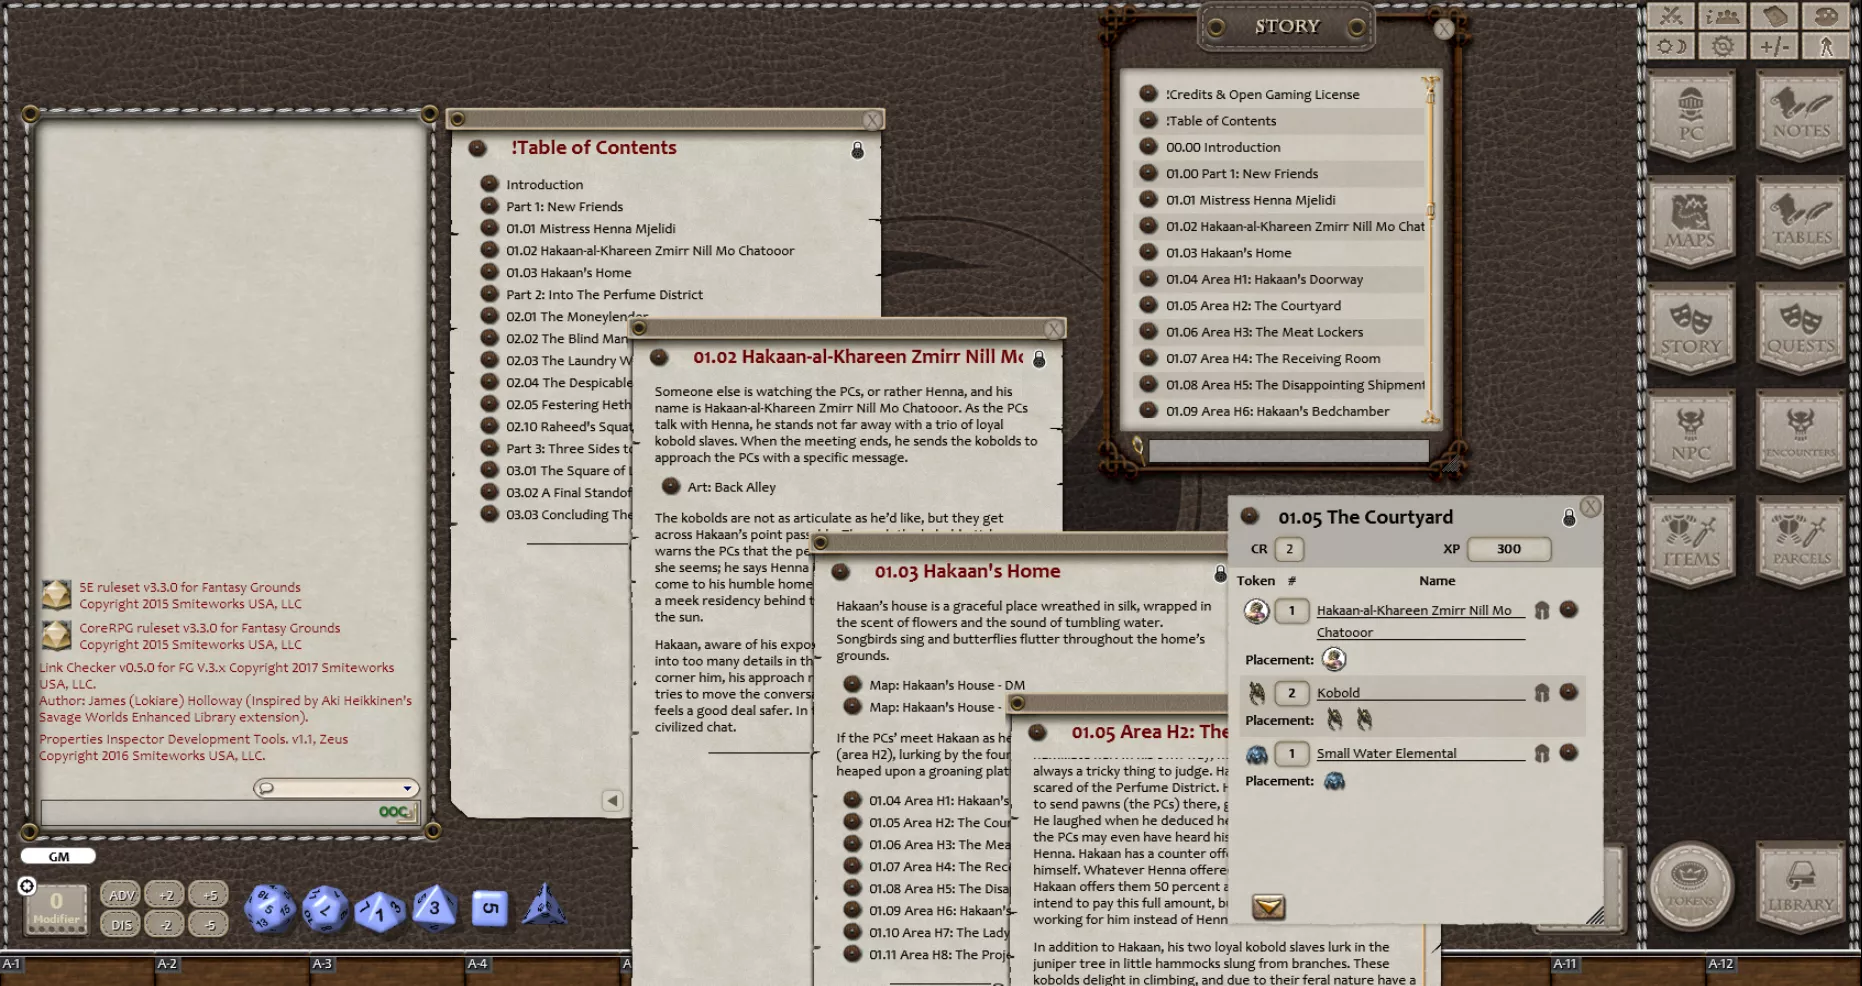Click the left arrow in Table of Contents
The height and width of the screenshot is (986, 1862).
click(x=612, y=800)
